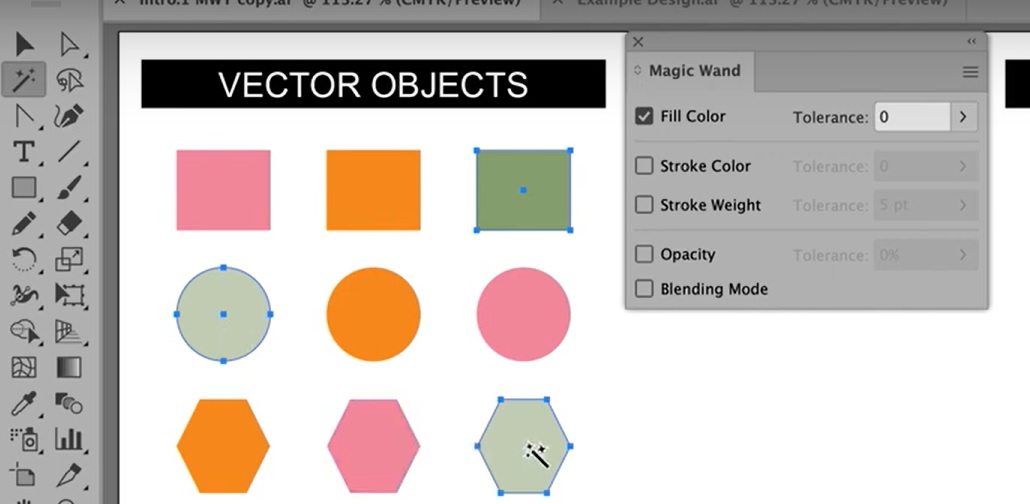
Task: Select the Eraser tool
Action: point(69,223)
